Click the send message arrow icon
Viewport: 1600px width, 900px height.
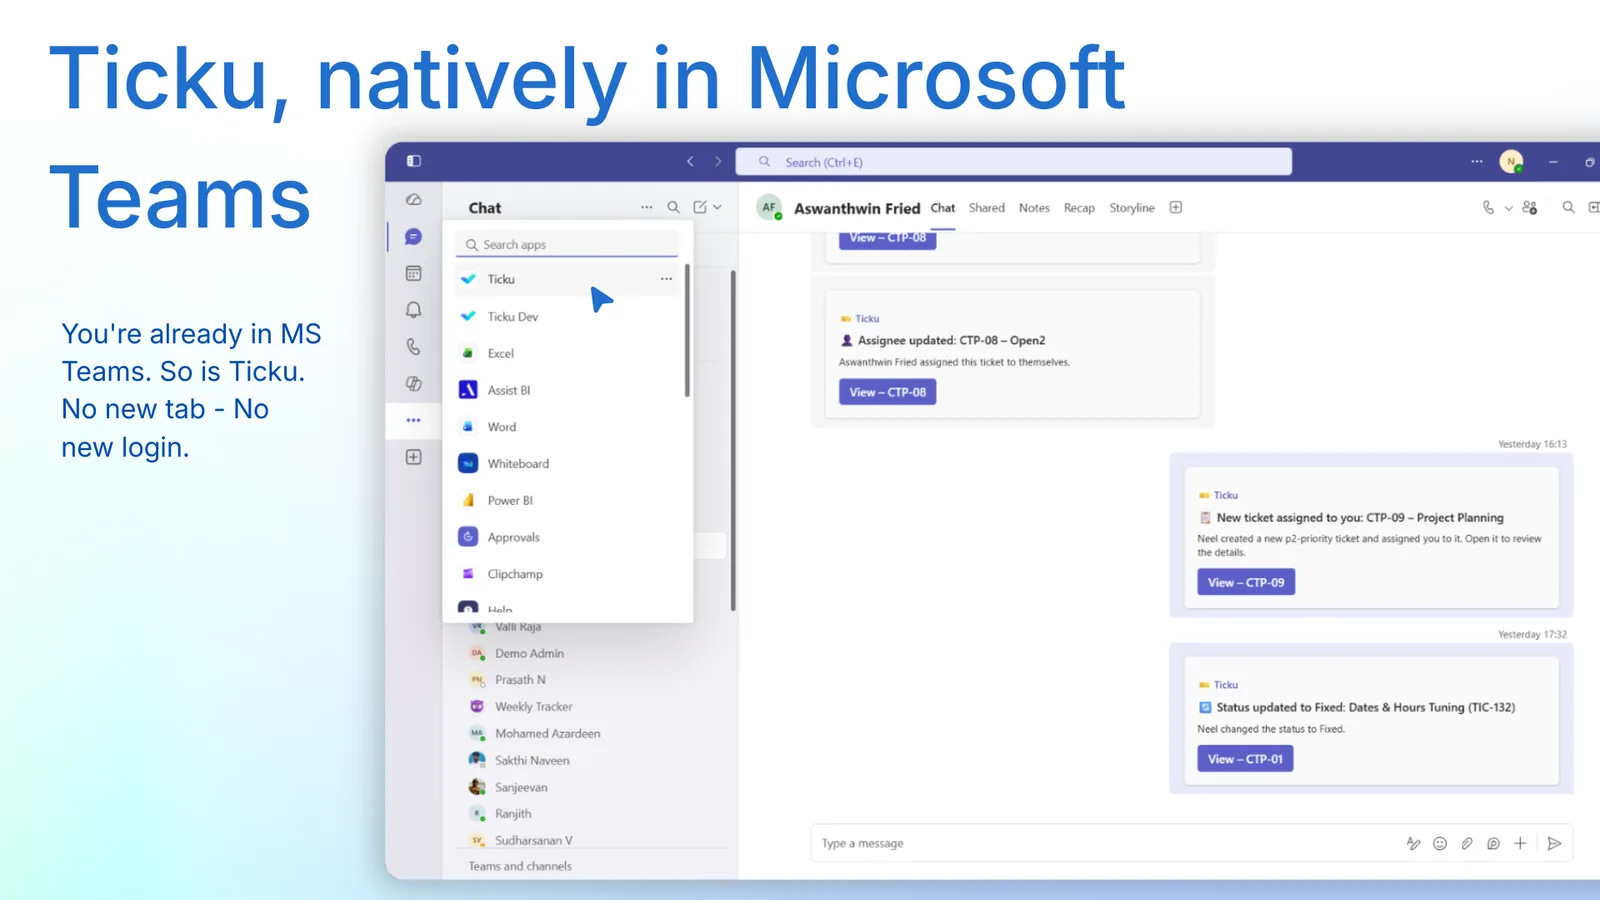tap(1554, 843)
